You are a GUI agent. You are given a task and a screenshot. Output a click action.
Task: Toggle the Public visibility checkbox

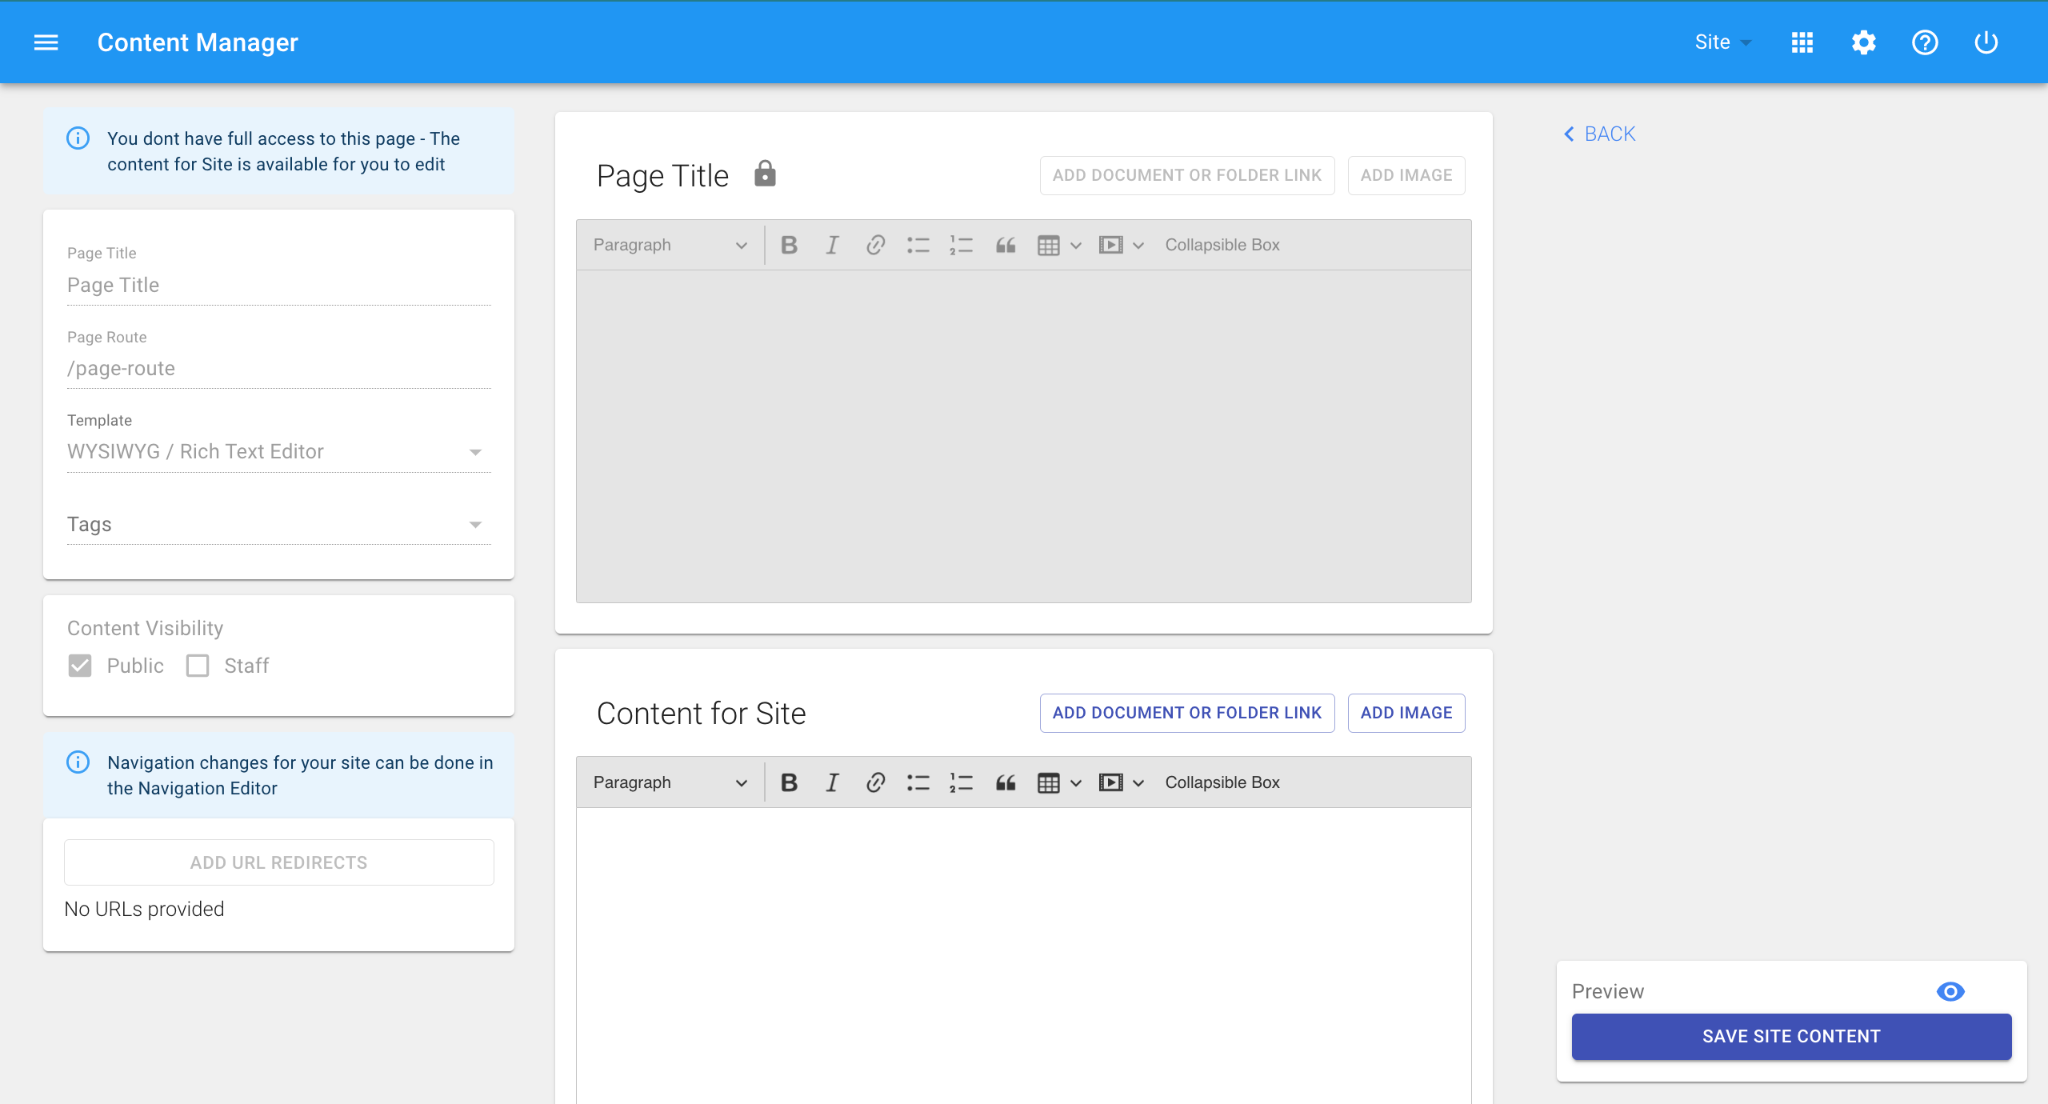tap(80, 666)
